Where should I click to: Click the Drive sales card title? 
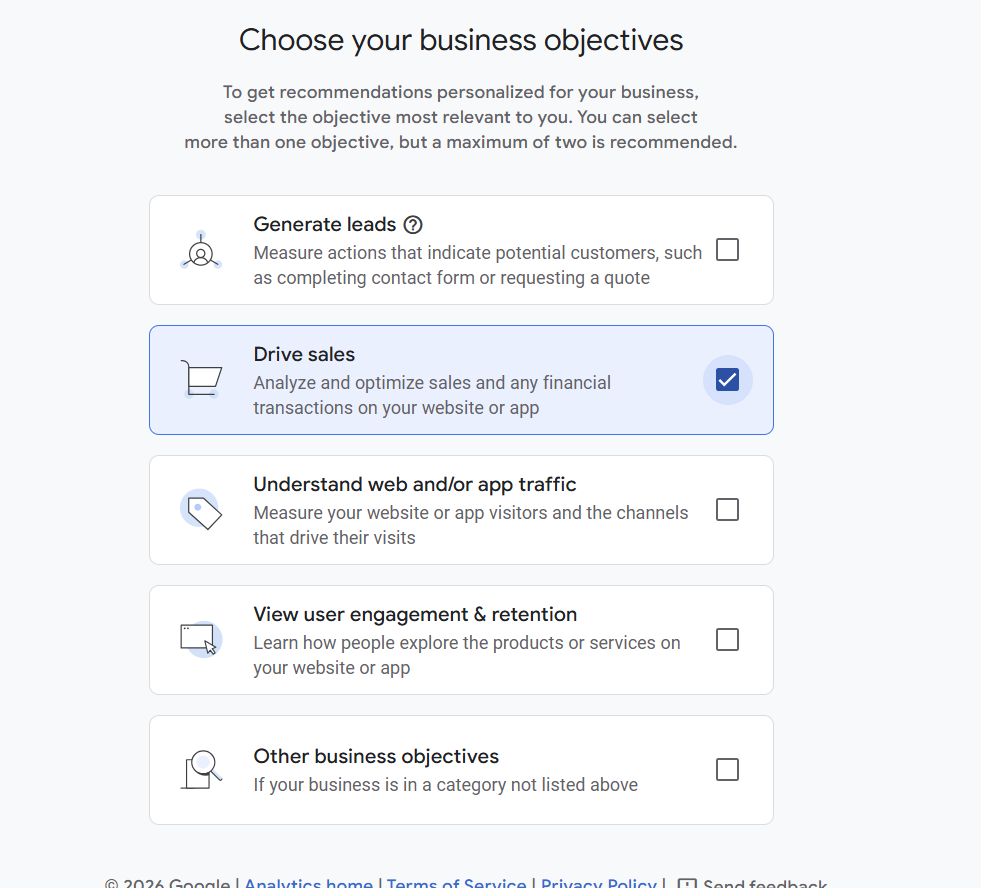click(304, 355)
